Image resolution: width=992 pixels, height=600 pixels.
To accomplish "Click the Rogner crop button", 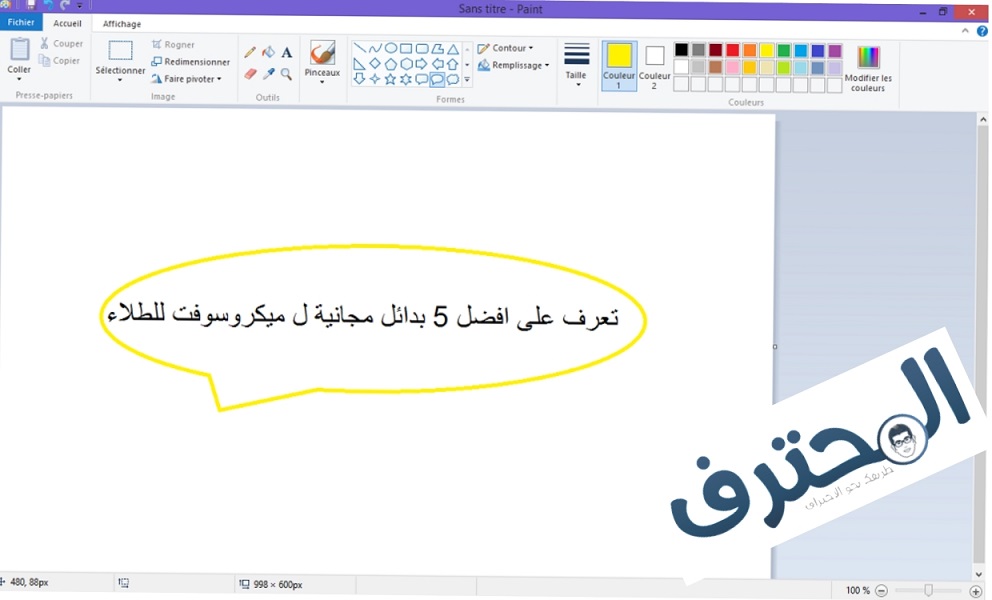I will click(173, 45).
